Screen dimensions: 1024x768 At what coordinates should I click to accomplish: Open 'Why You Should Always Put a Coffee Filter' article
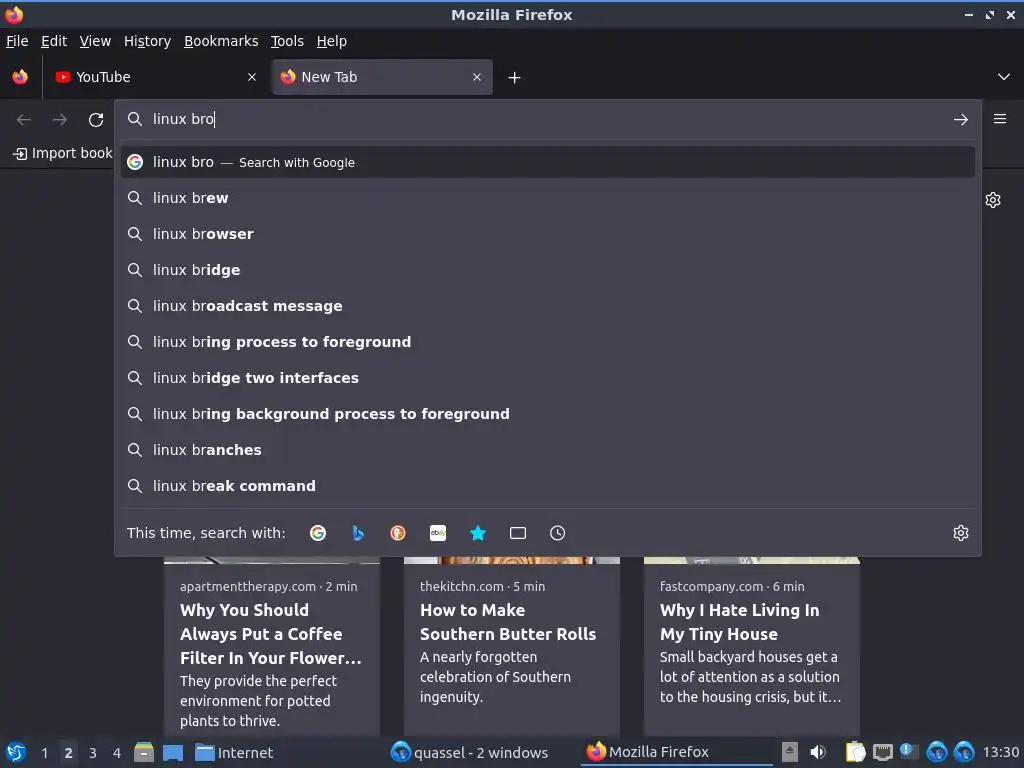pyautogui.click(x=271, y=633)
